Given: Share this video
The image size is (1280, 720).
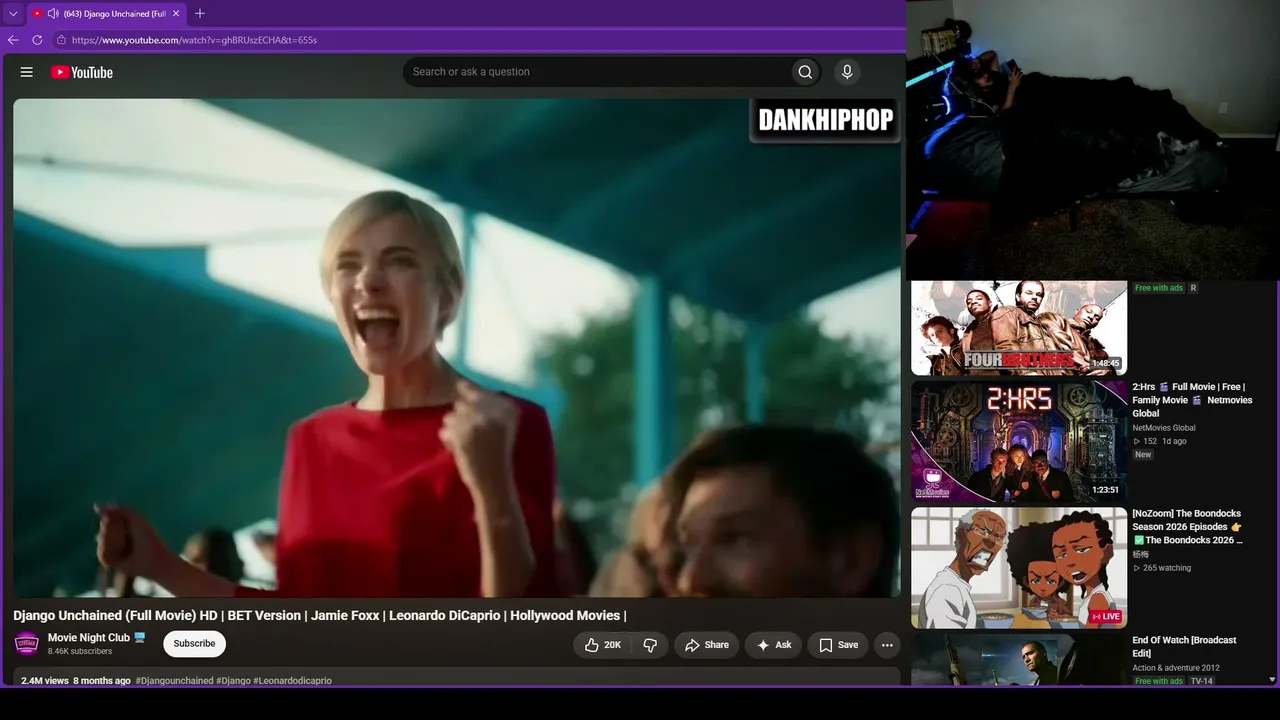Looking at the screenshot, I should click(706, 645).
